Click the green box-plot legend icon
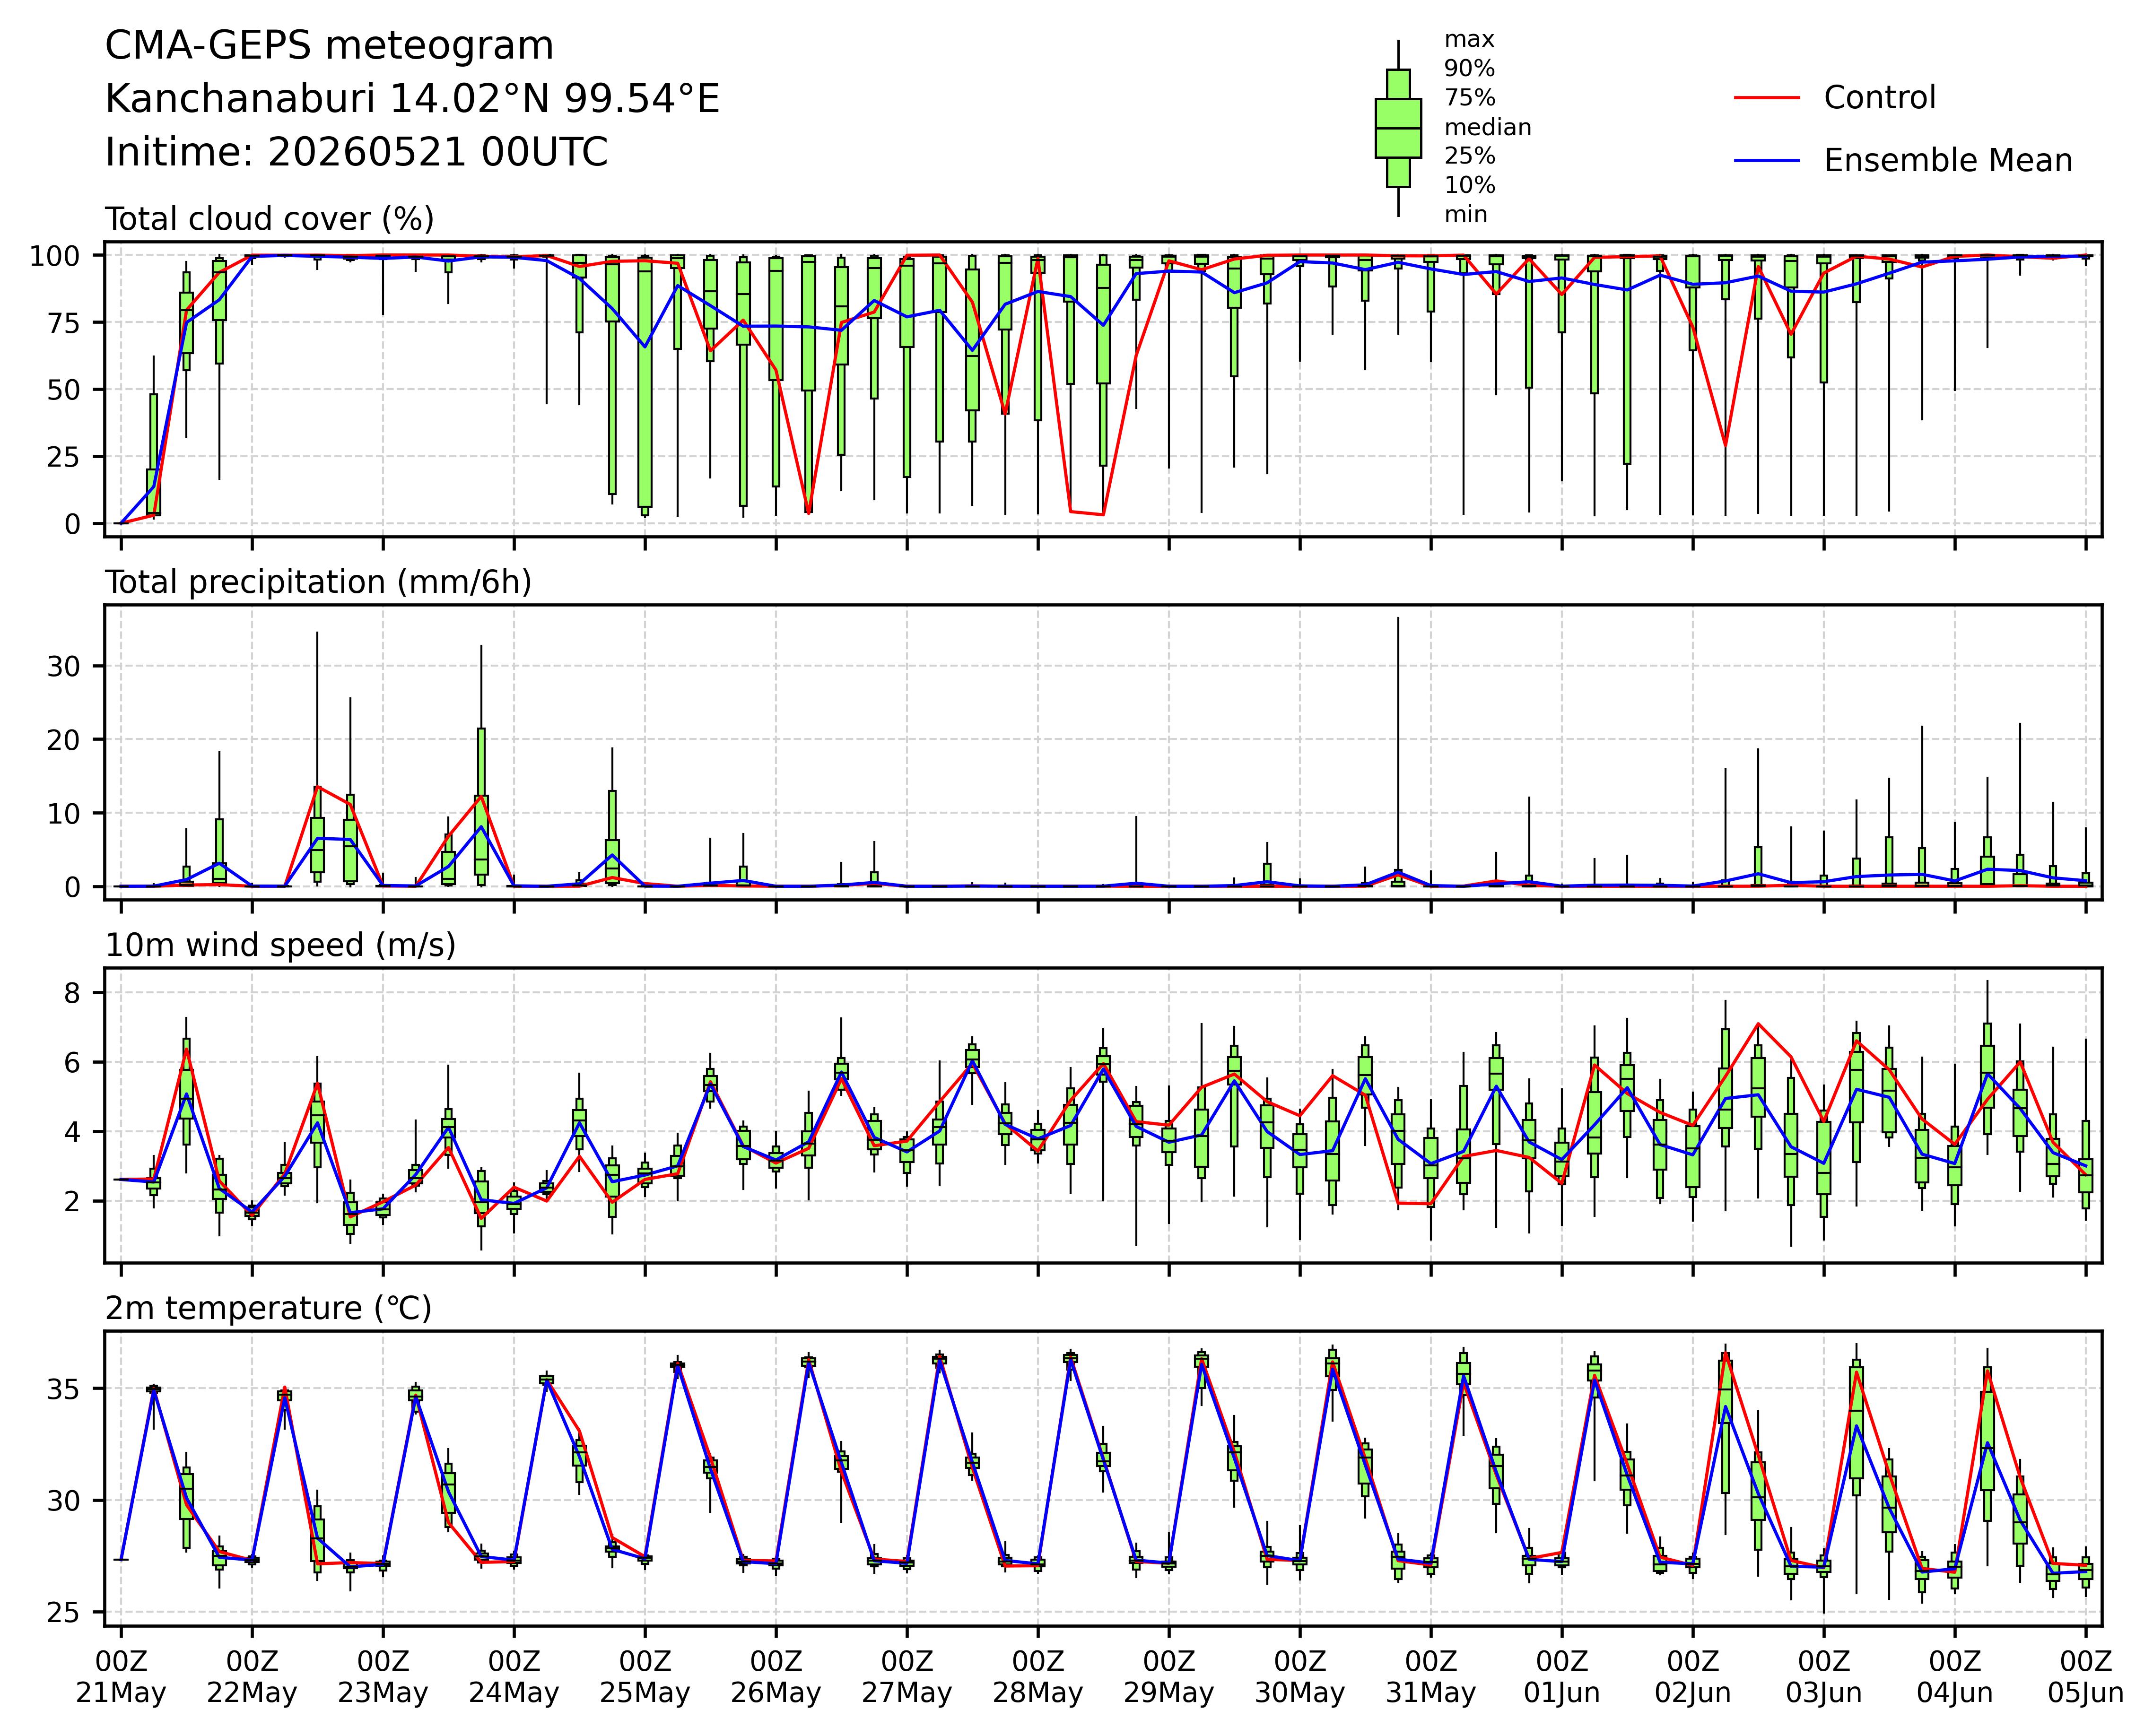Viewport: 2153px width, 1736px height. coord(1398,128)
